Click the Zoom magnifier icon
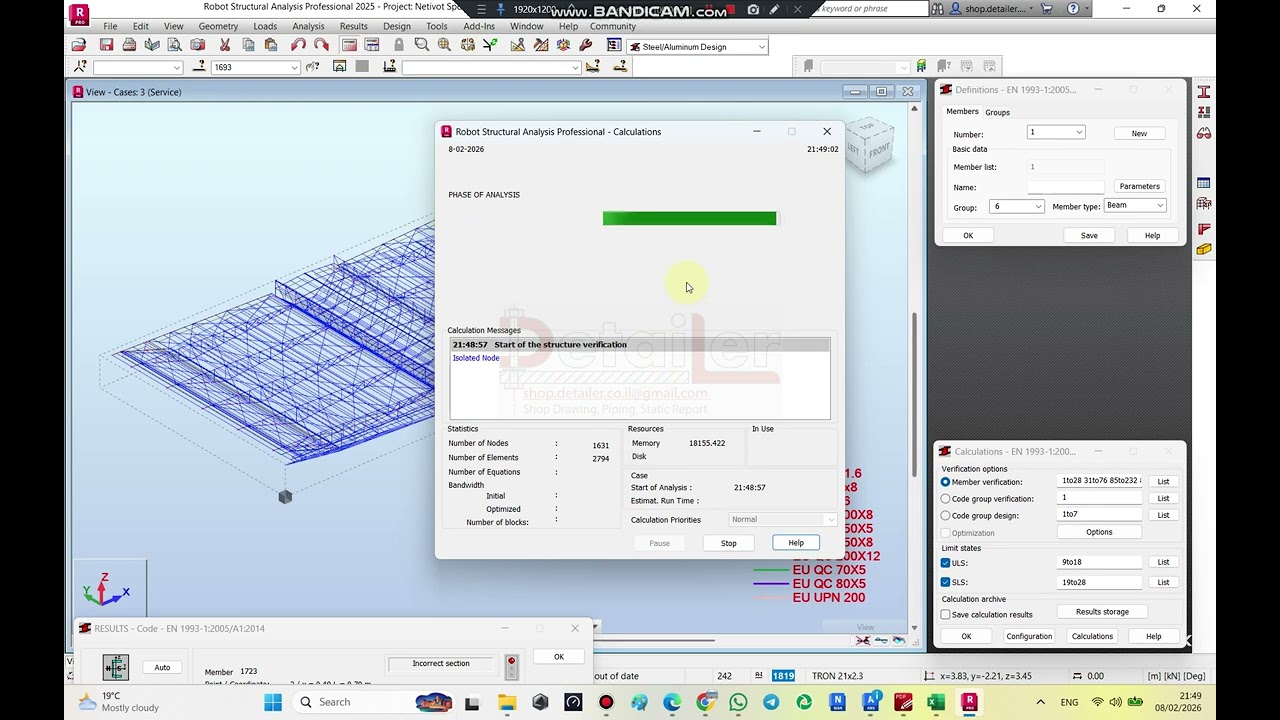Image resolution: width=1280 pixels, height=720 pixels. coord(422,45)
